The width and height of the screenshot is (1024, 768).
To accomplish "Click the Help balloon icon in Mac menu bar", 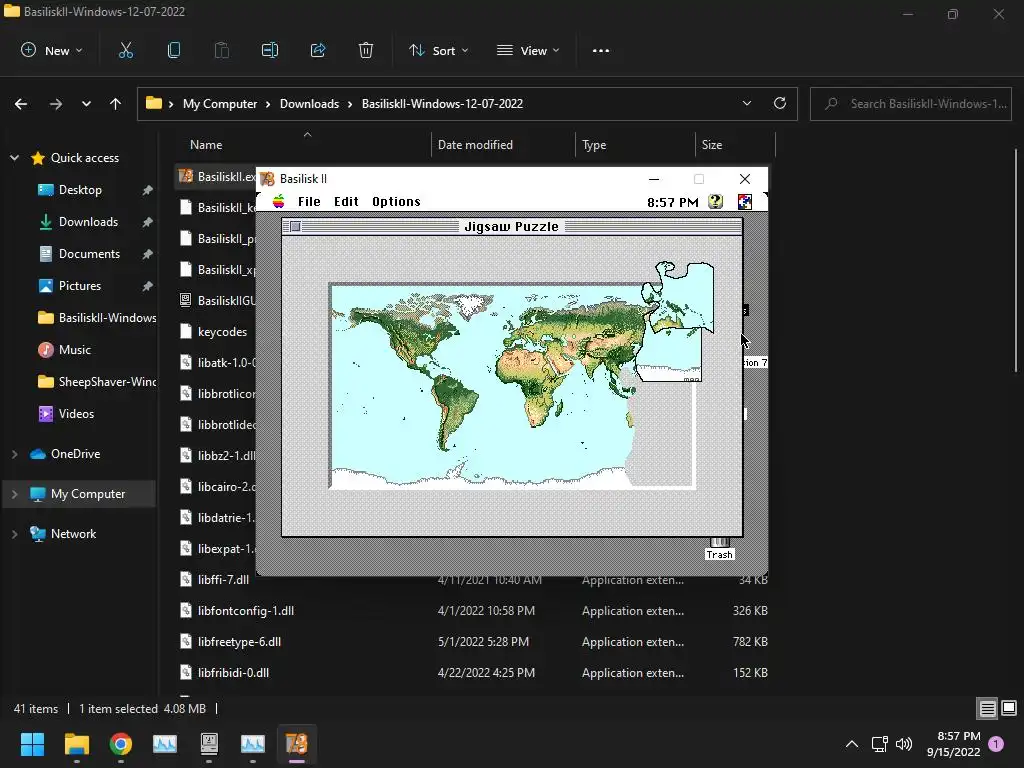I will 716,202.
